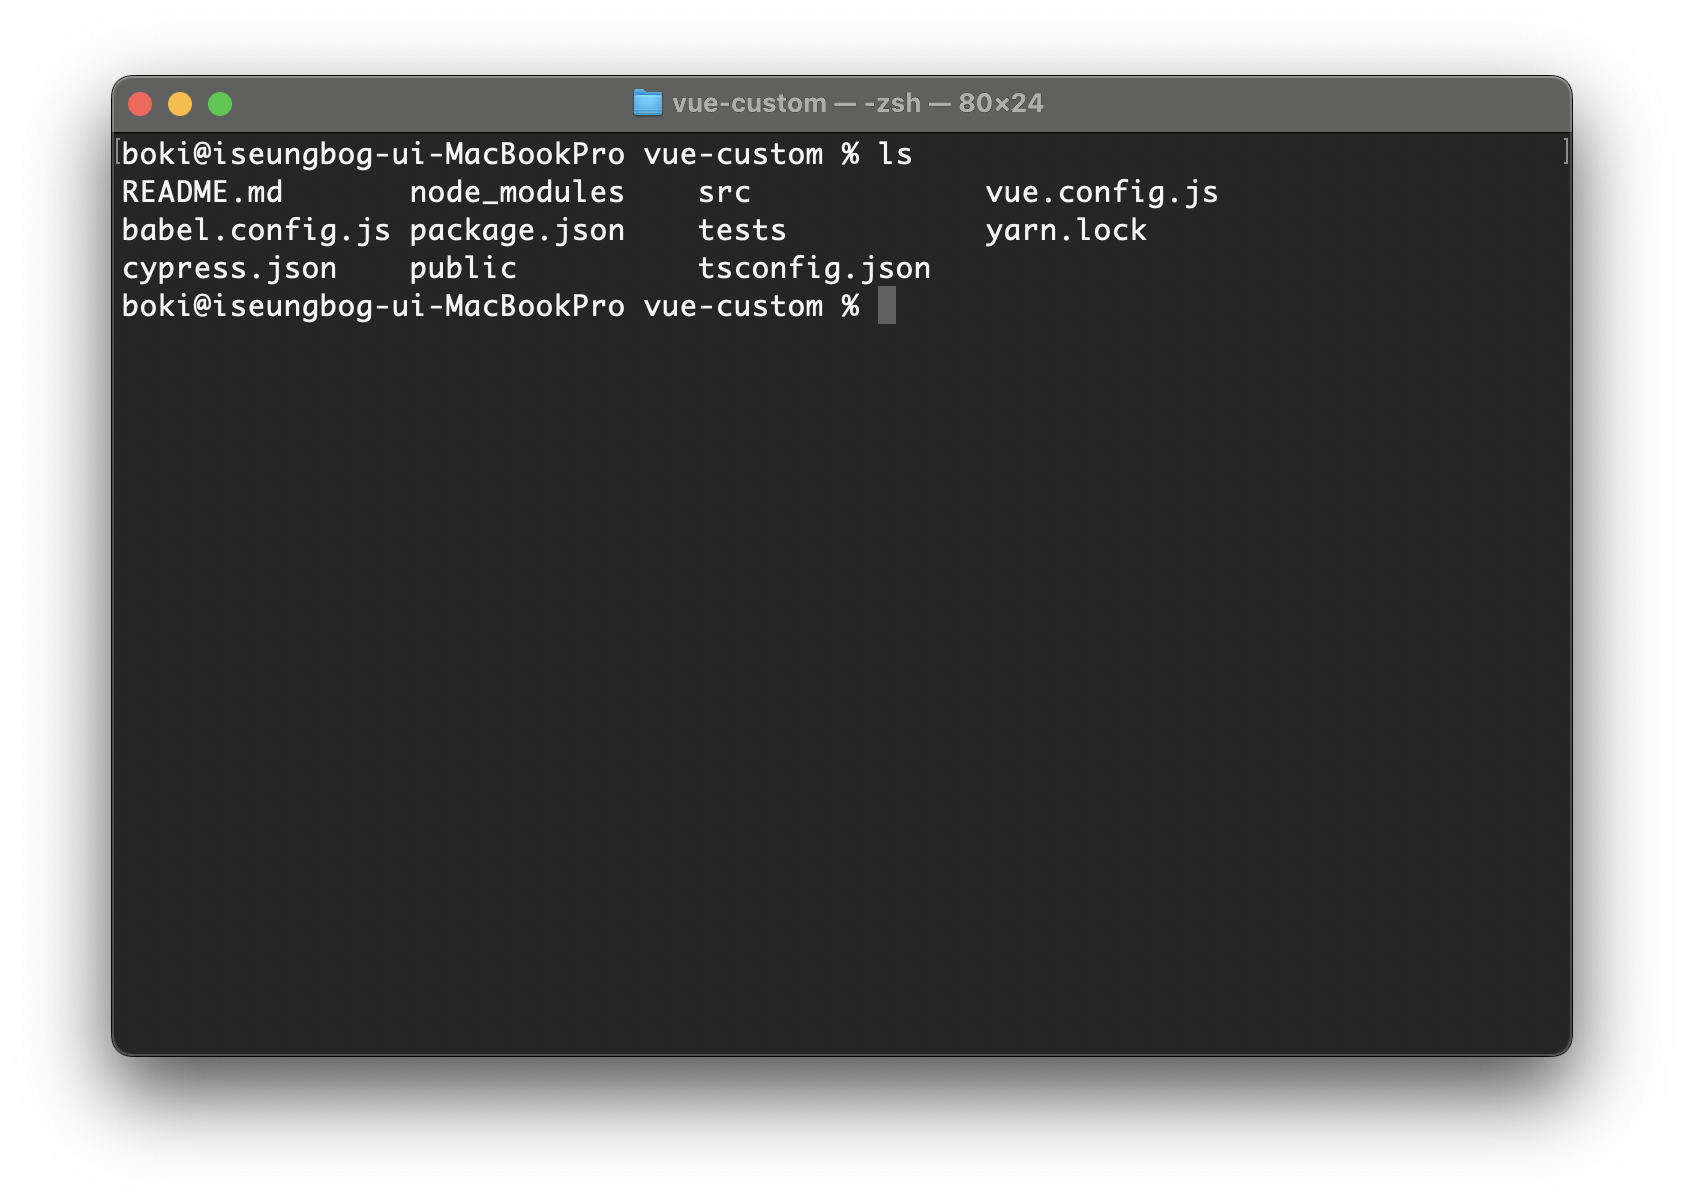Click the yarn.lock file name

click(x=1066, y=231)
